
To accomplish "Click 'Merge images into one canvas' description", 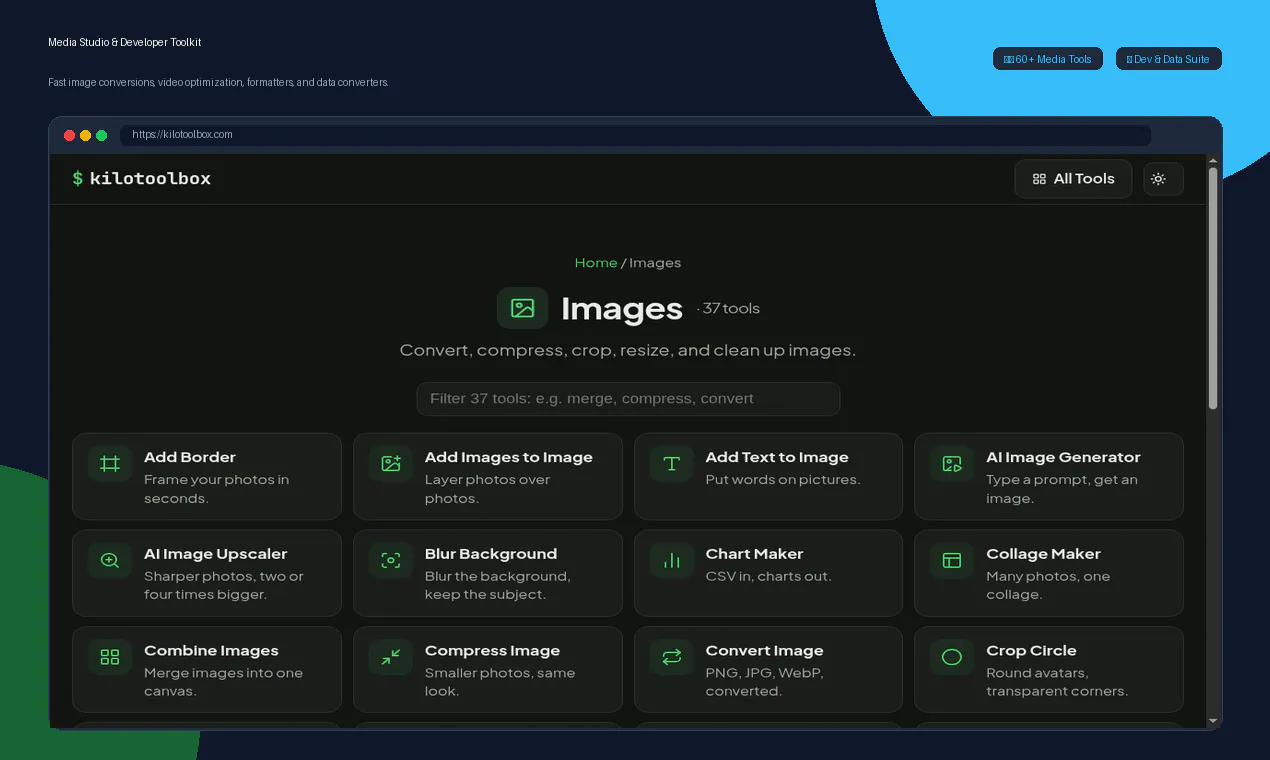I will tap(224, 682).
